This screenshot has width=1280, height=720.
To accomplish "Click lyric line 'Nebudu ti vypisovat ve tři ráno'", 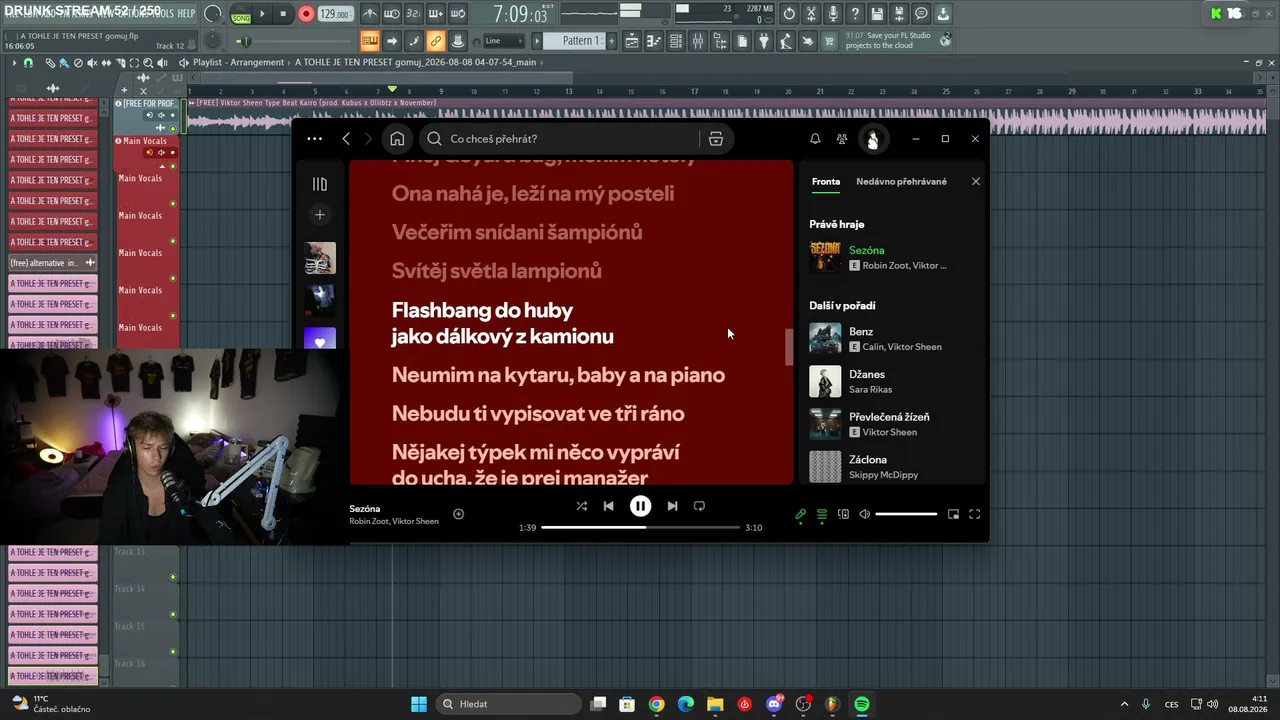I will [538, 414].
